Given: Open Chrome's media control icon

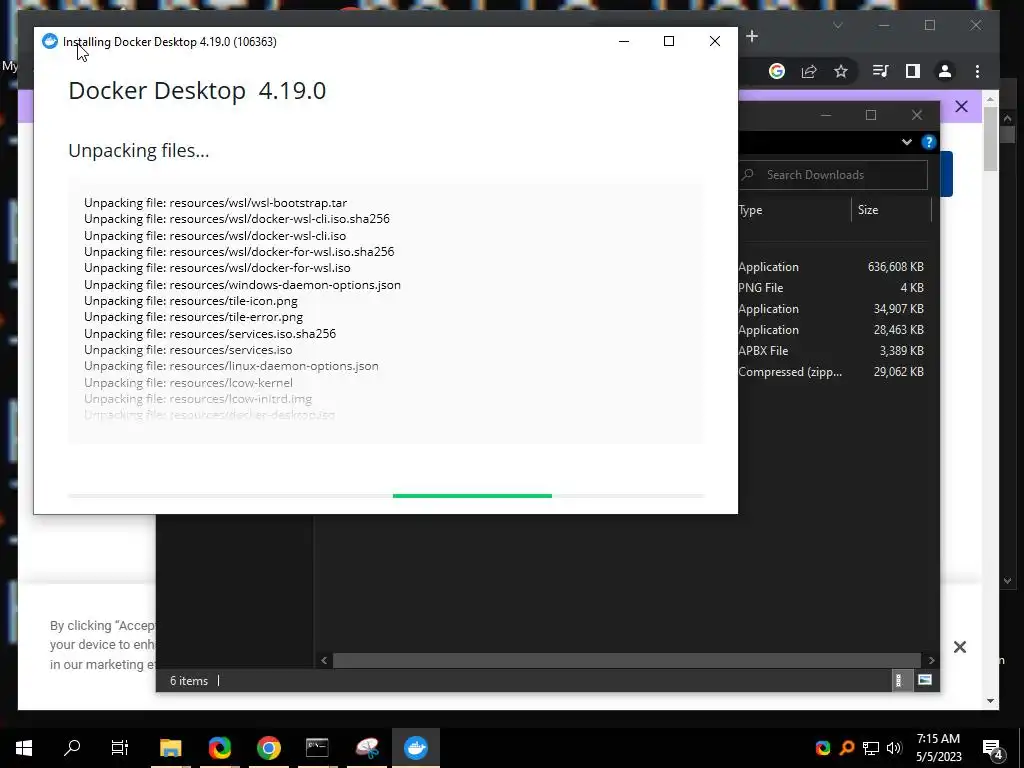Looking at the screenshot, I should click(x=880, y=71).
